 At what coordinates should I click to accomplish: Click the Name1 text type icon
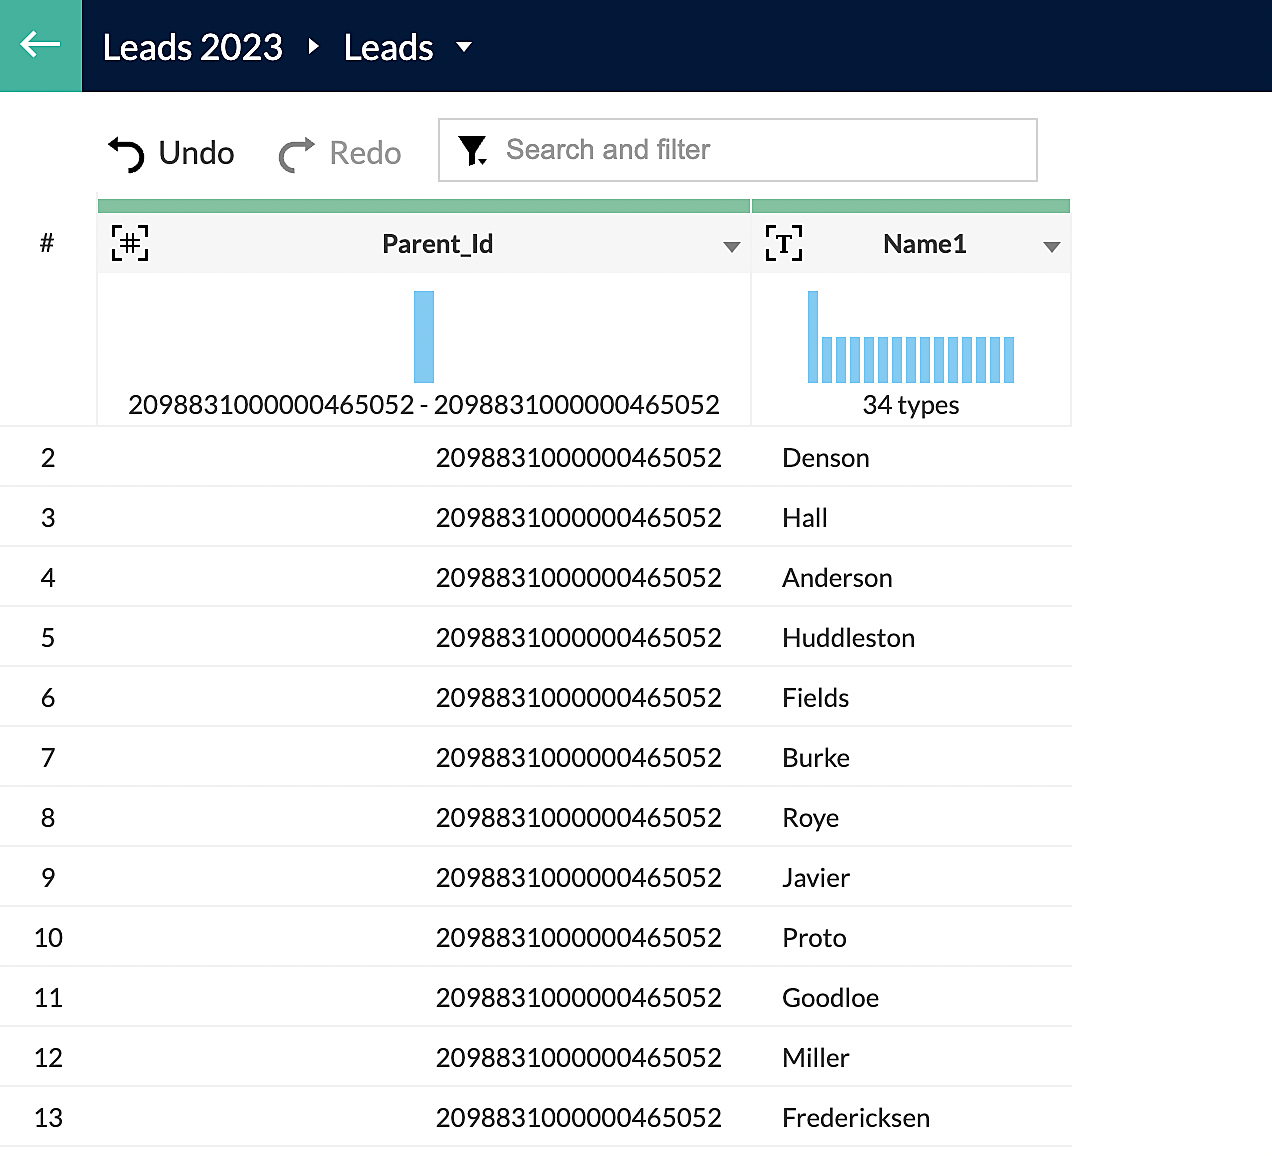783,243
